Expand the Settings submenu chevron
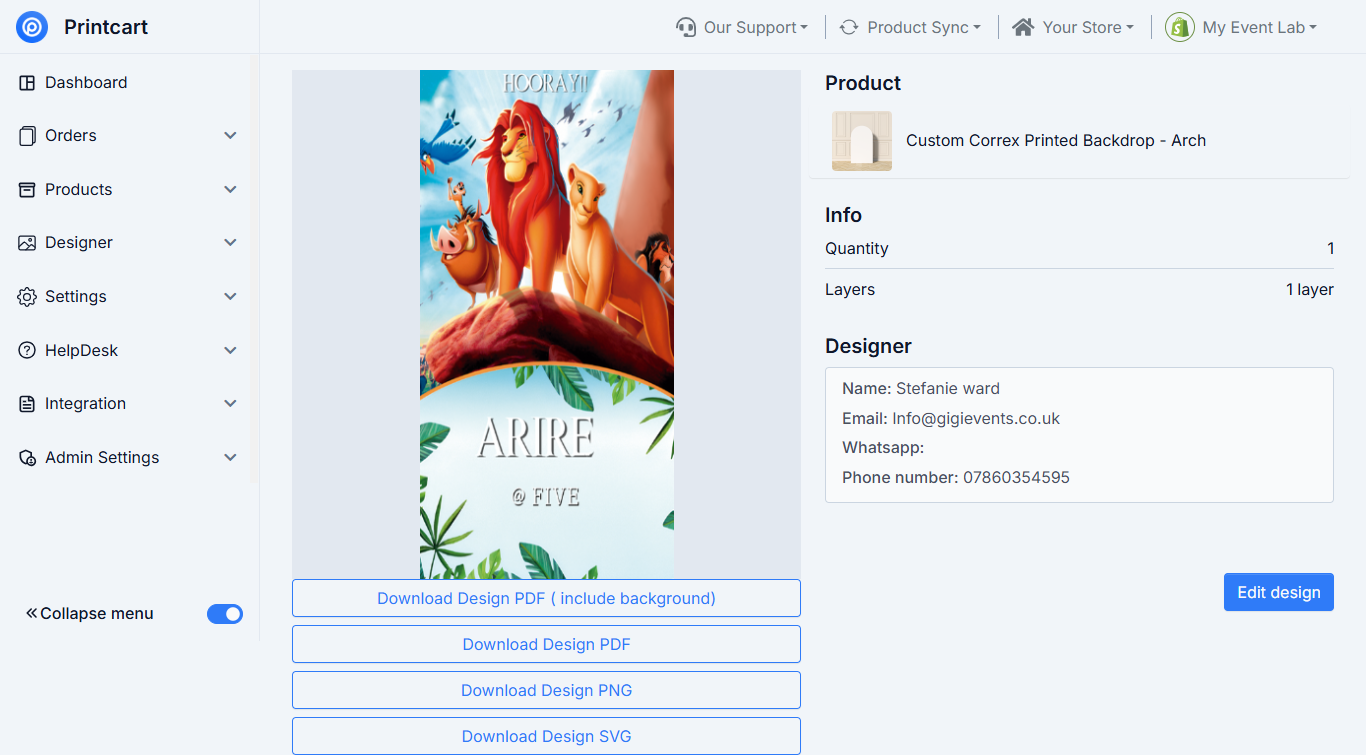This screenshot has height=755, width=1366. (230, 297)
